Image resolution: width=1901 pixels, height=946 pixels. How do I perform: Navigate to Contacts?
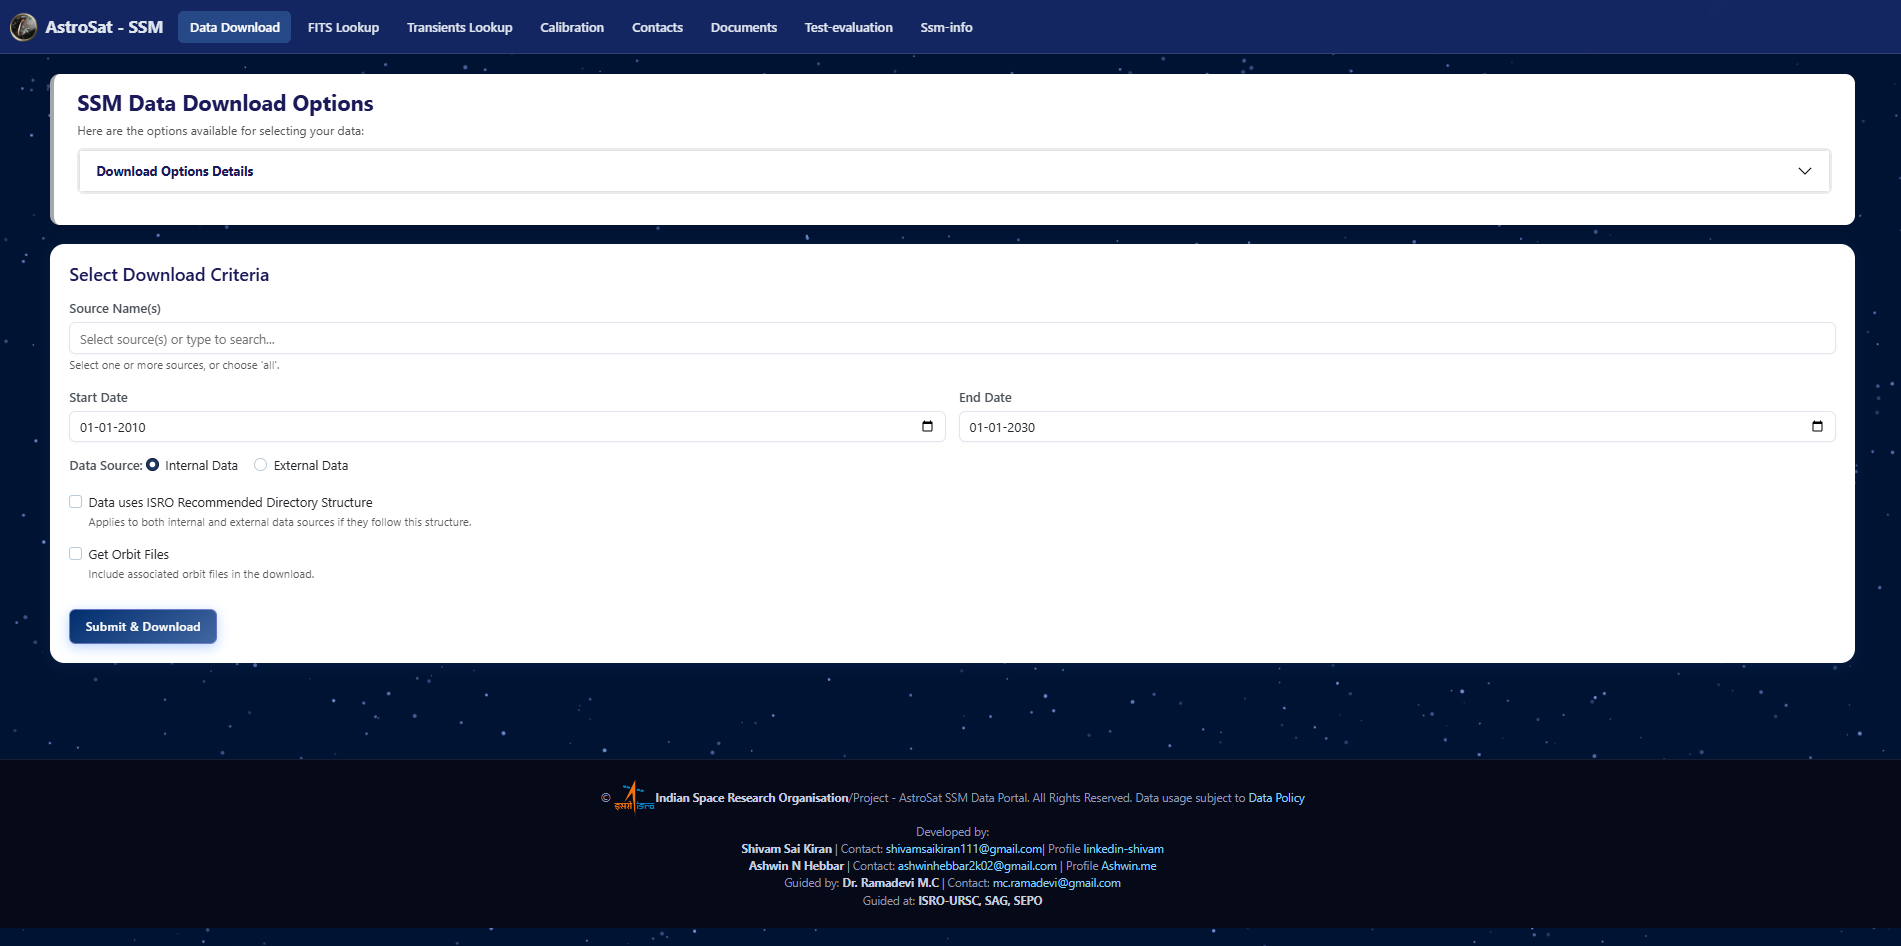[657, 27]
